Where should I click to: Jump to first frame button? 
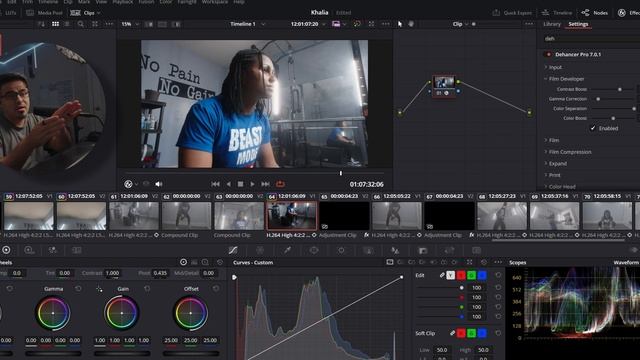pyautogui.click(x=216, y=184)
